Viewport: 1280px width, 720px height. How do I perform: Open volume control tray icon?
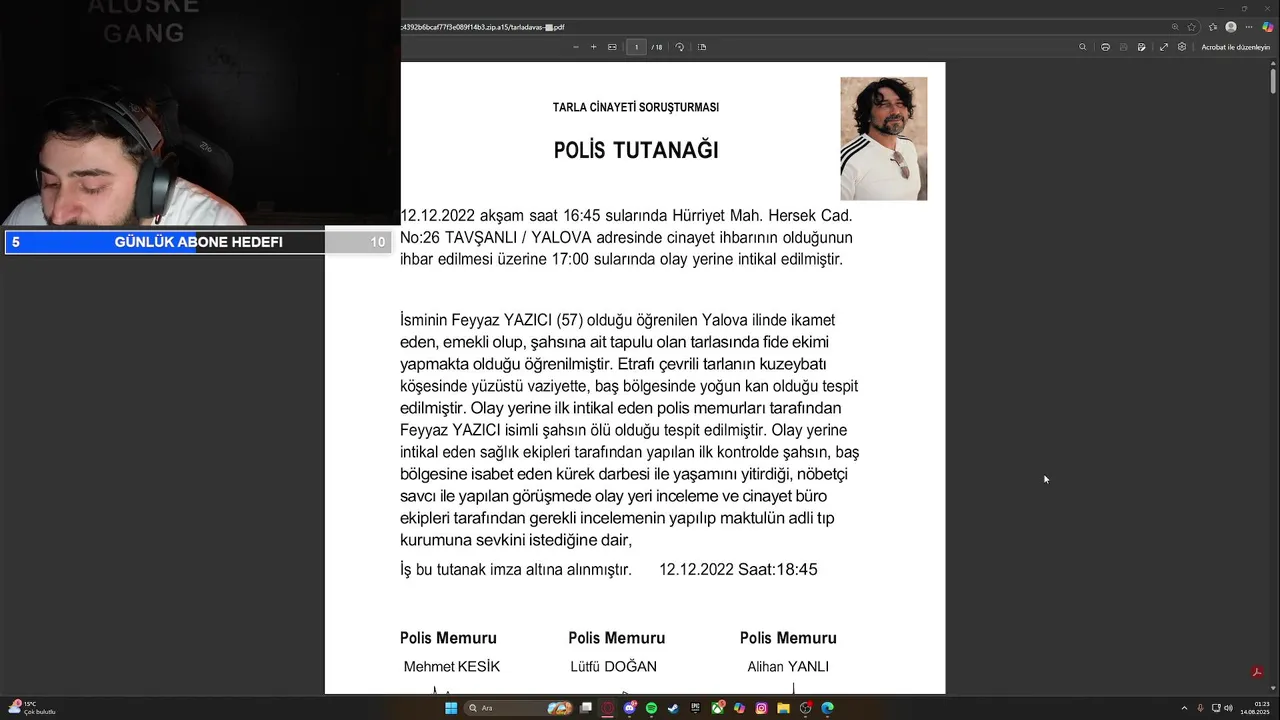pos(1228,708)
